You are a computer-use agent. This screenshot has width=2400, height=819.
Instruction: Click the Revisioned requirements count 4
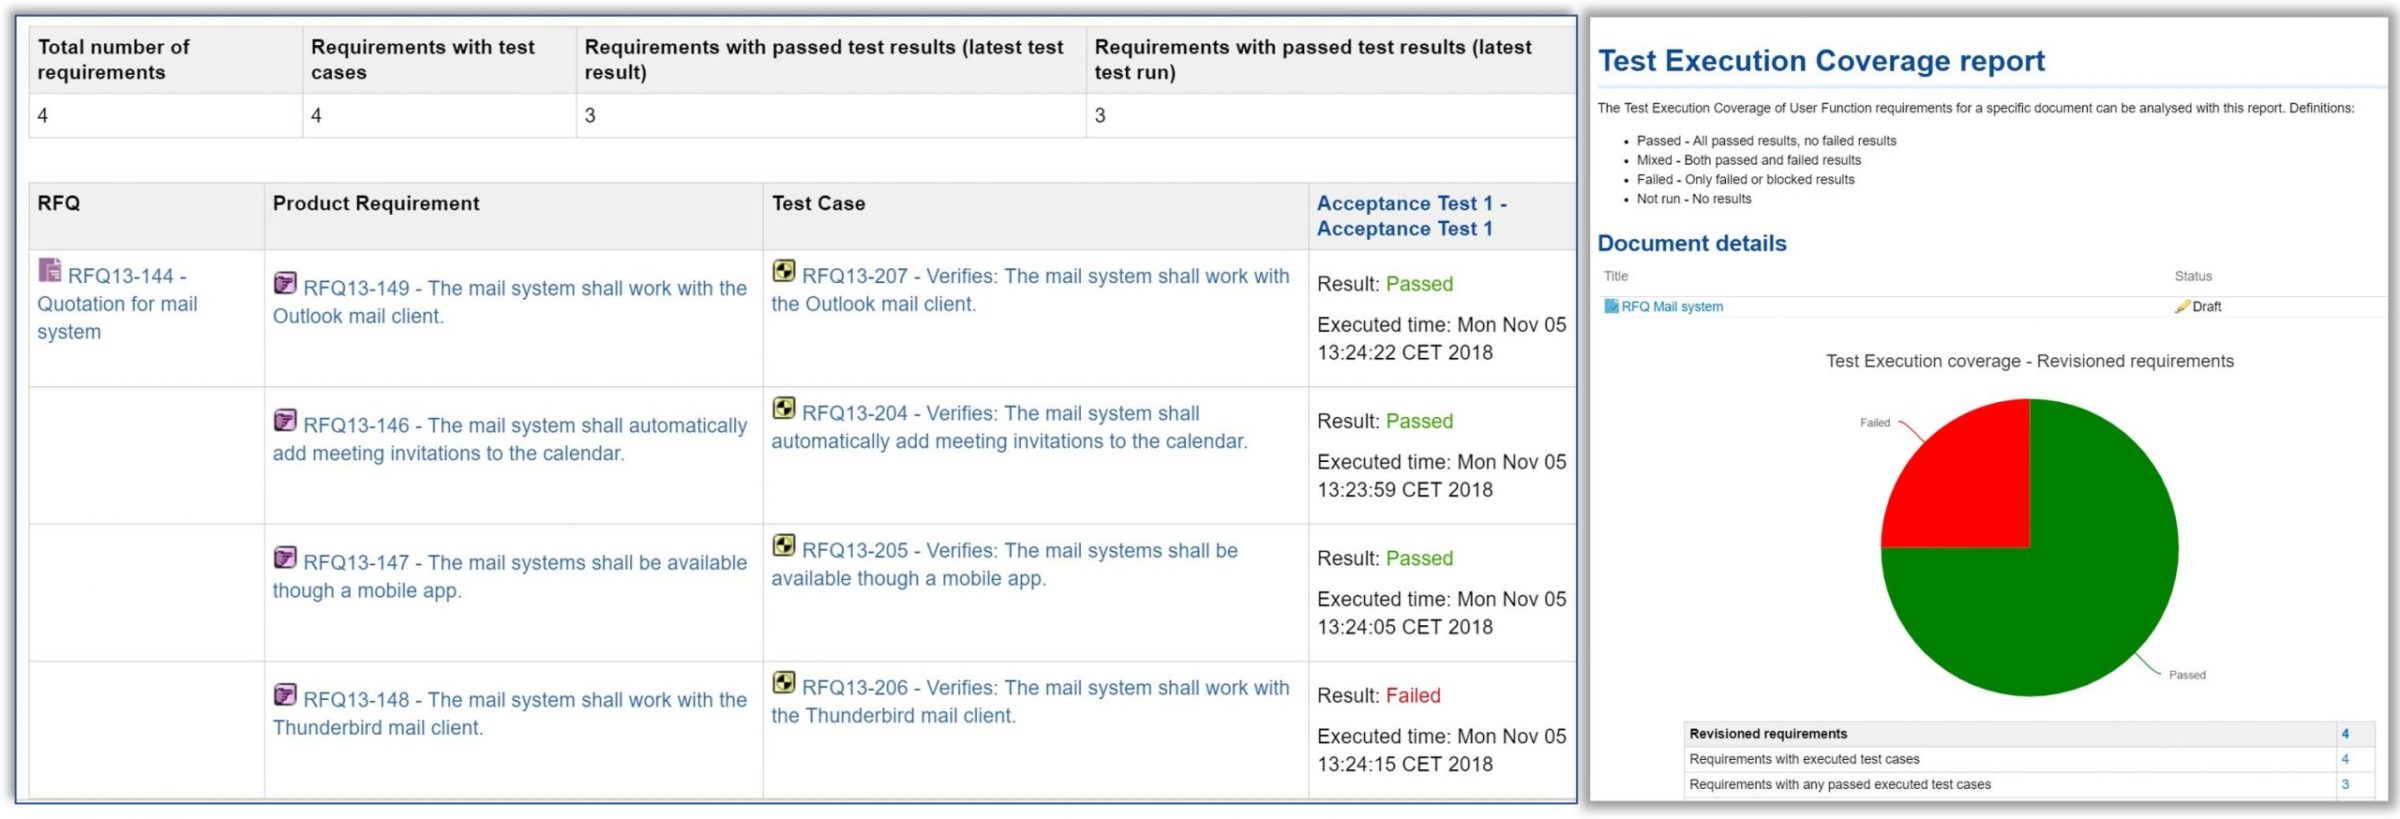2345,734
